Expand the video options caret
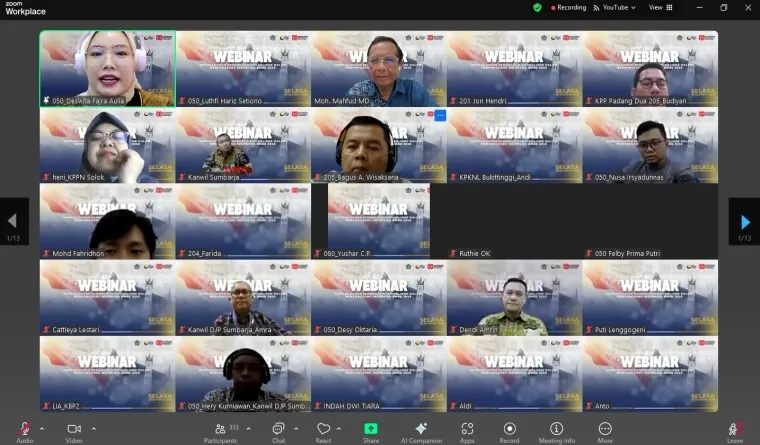The width and height of the screenshot is (760, 445). point(94,429)
